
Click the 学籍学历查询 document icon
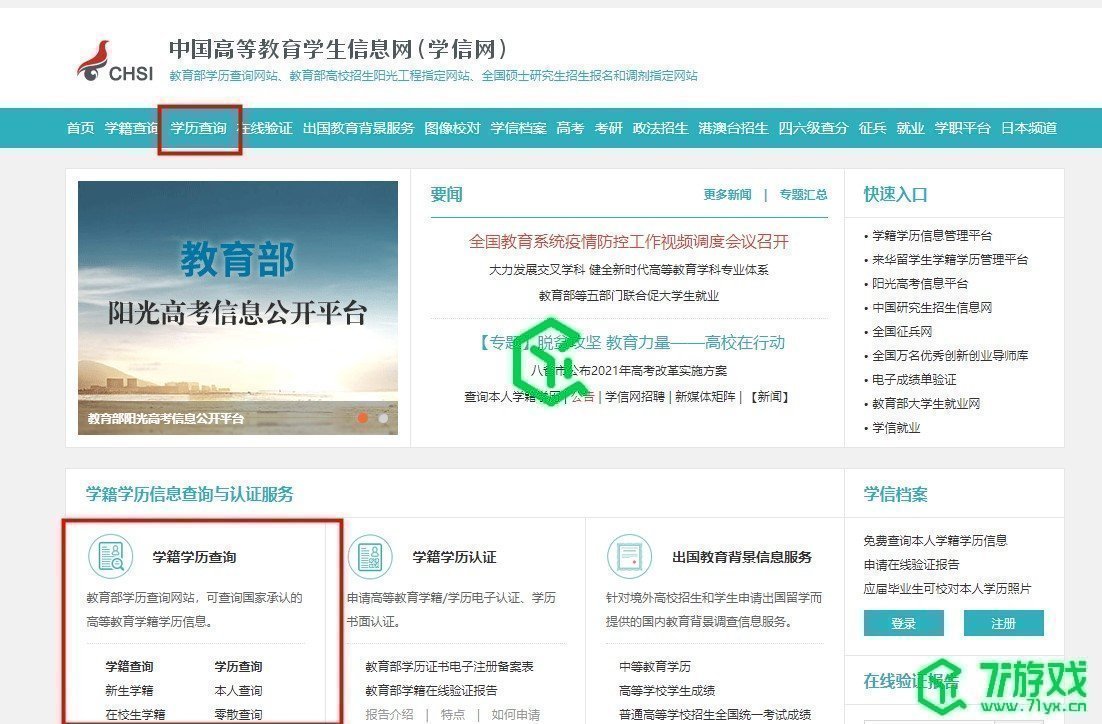[110, 556]
